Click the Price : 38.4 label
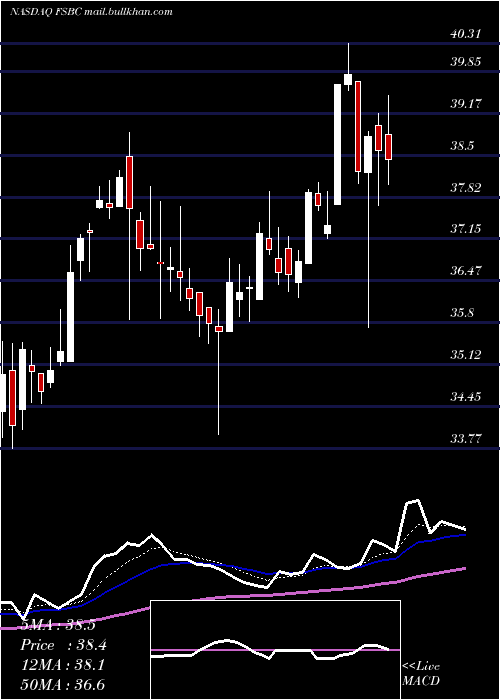Screen dimensions: 500x700 63,645
